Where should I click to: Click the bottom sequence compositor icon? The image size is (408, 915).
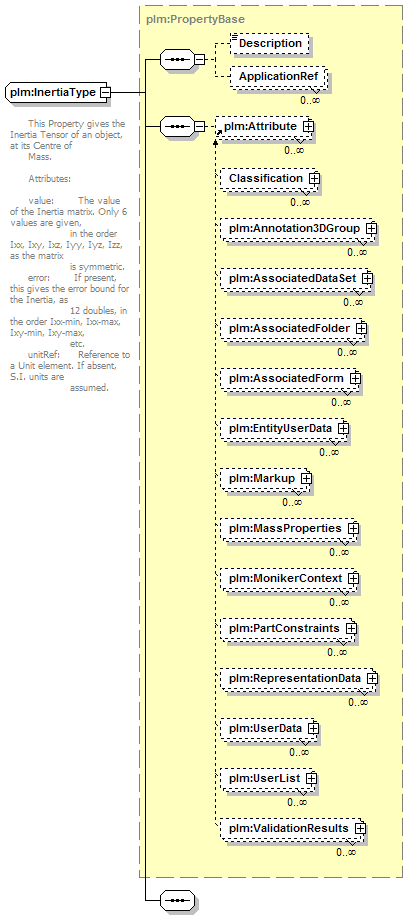(177, 899)
